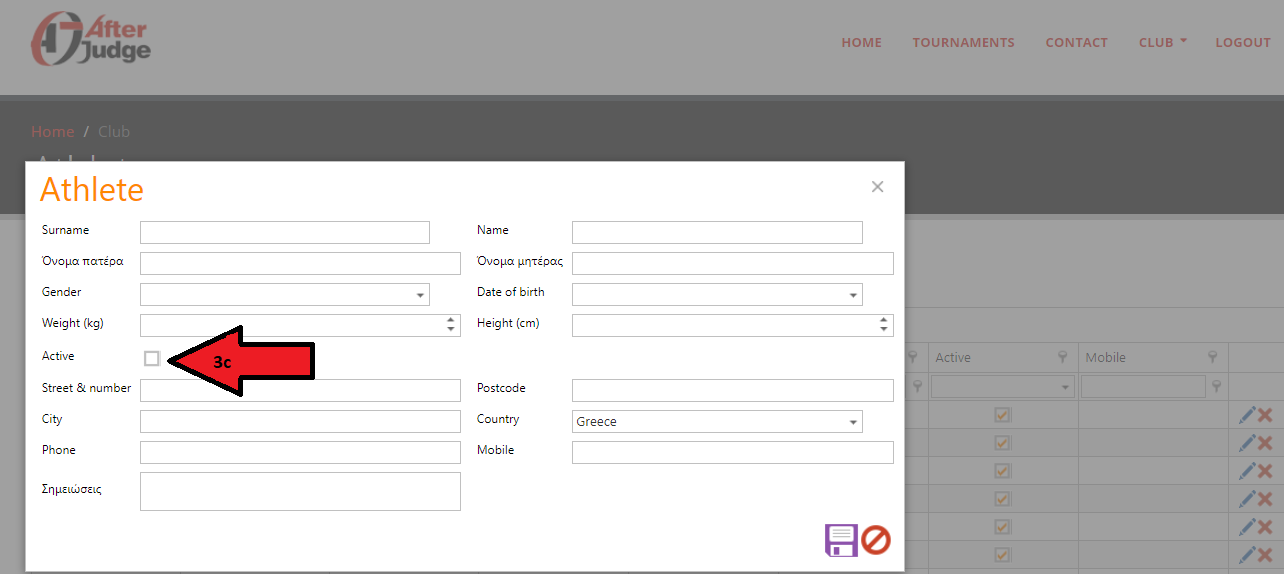Enable the Active checkbox in Athlete form

pos(152,358)
